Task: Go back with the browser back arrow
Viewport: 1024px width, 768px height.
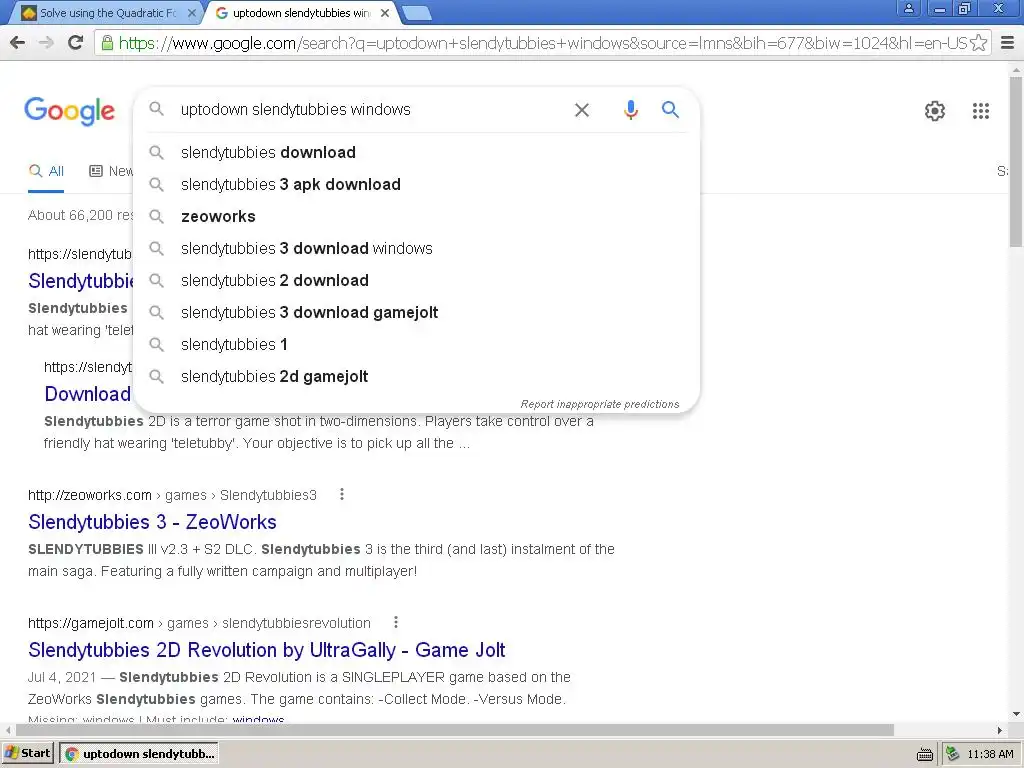Action: [x=18, y=43]
